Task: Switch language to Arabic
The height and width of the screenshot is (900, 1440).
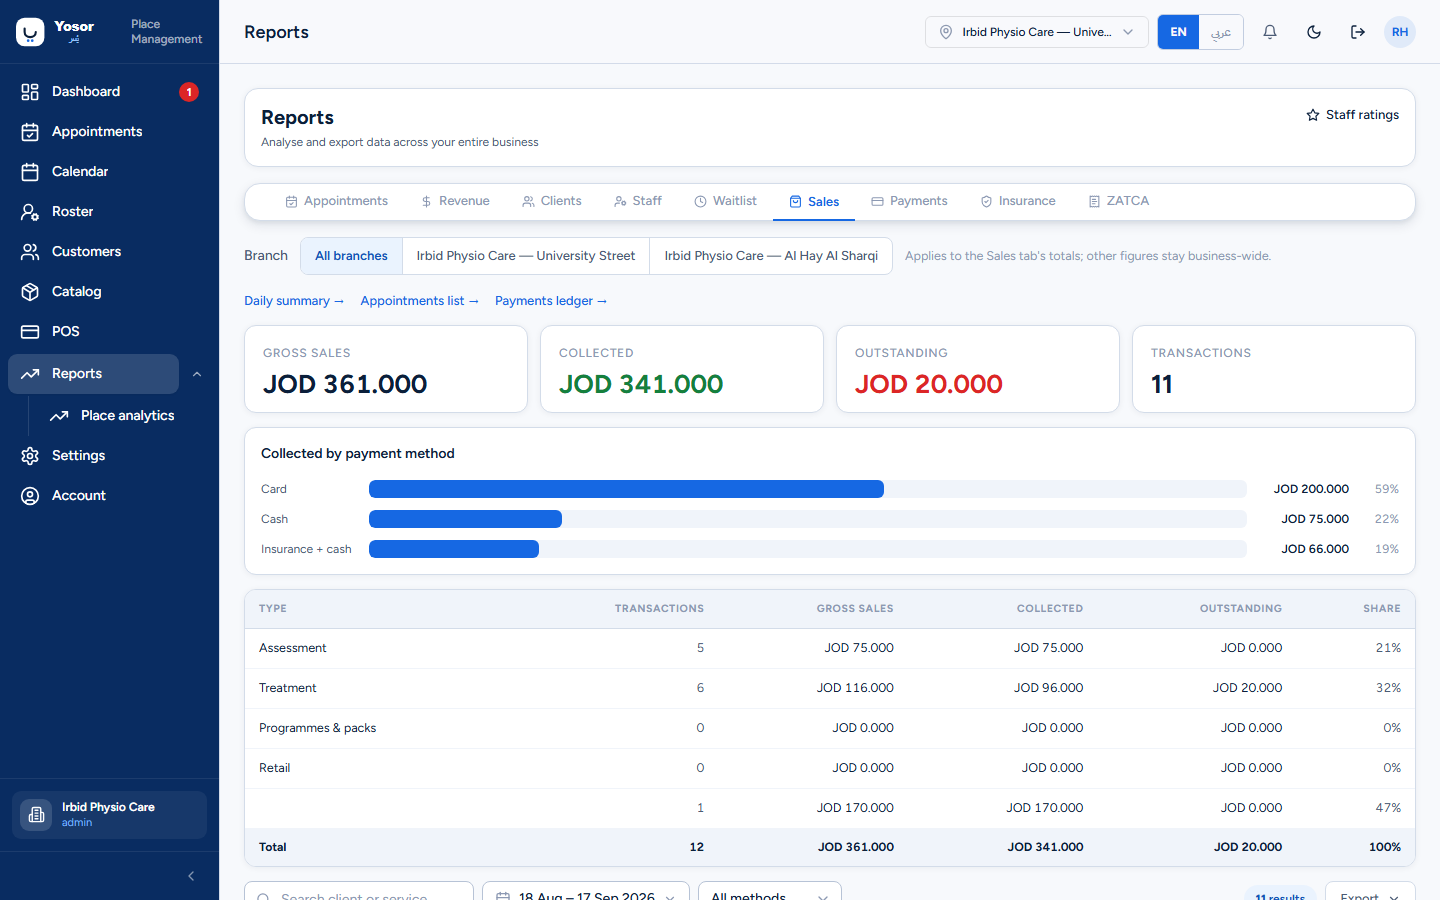Action: [1221, 32]
